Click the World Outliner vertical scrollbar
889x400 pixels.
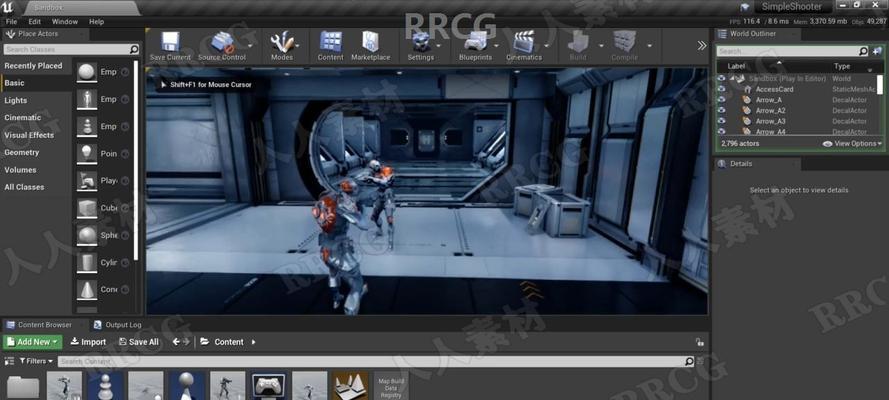880,84
